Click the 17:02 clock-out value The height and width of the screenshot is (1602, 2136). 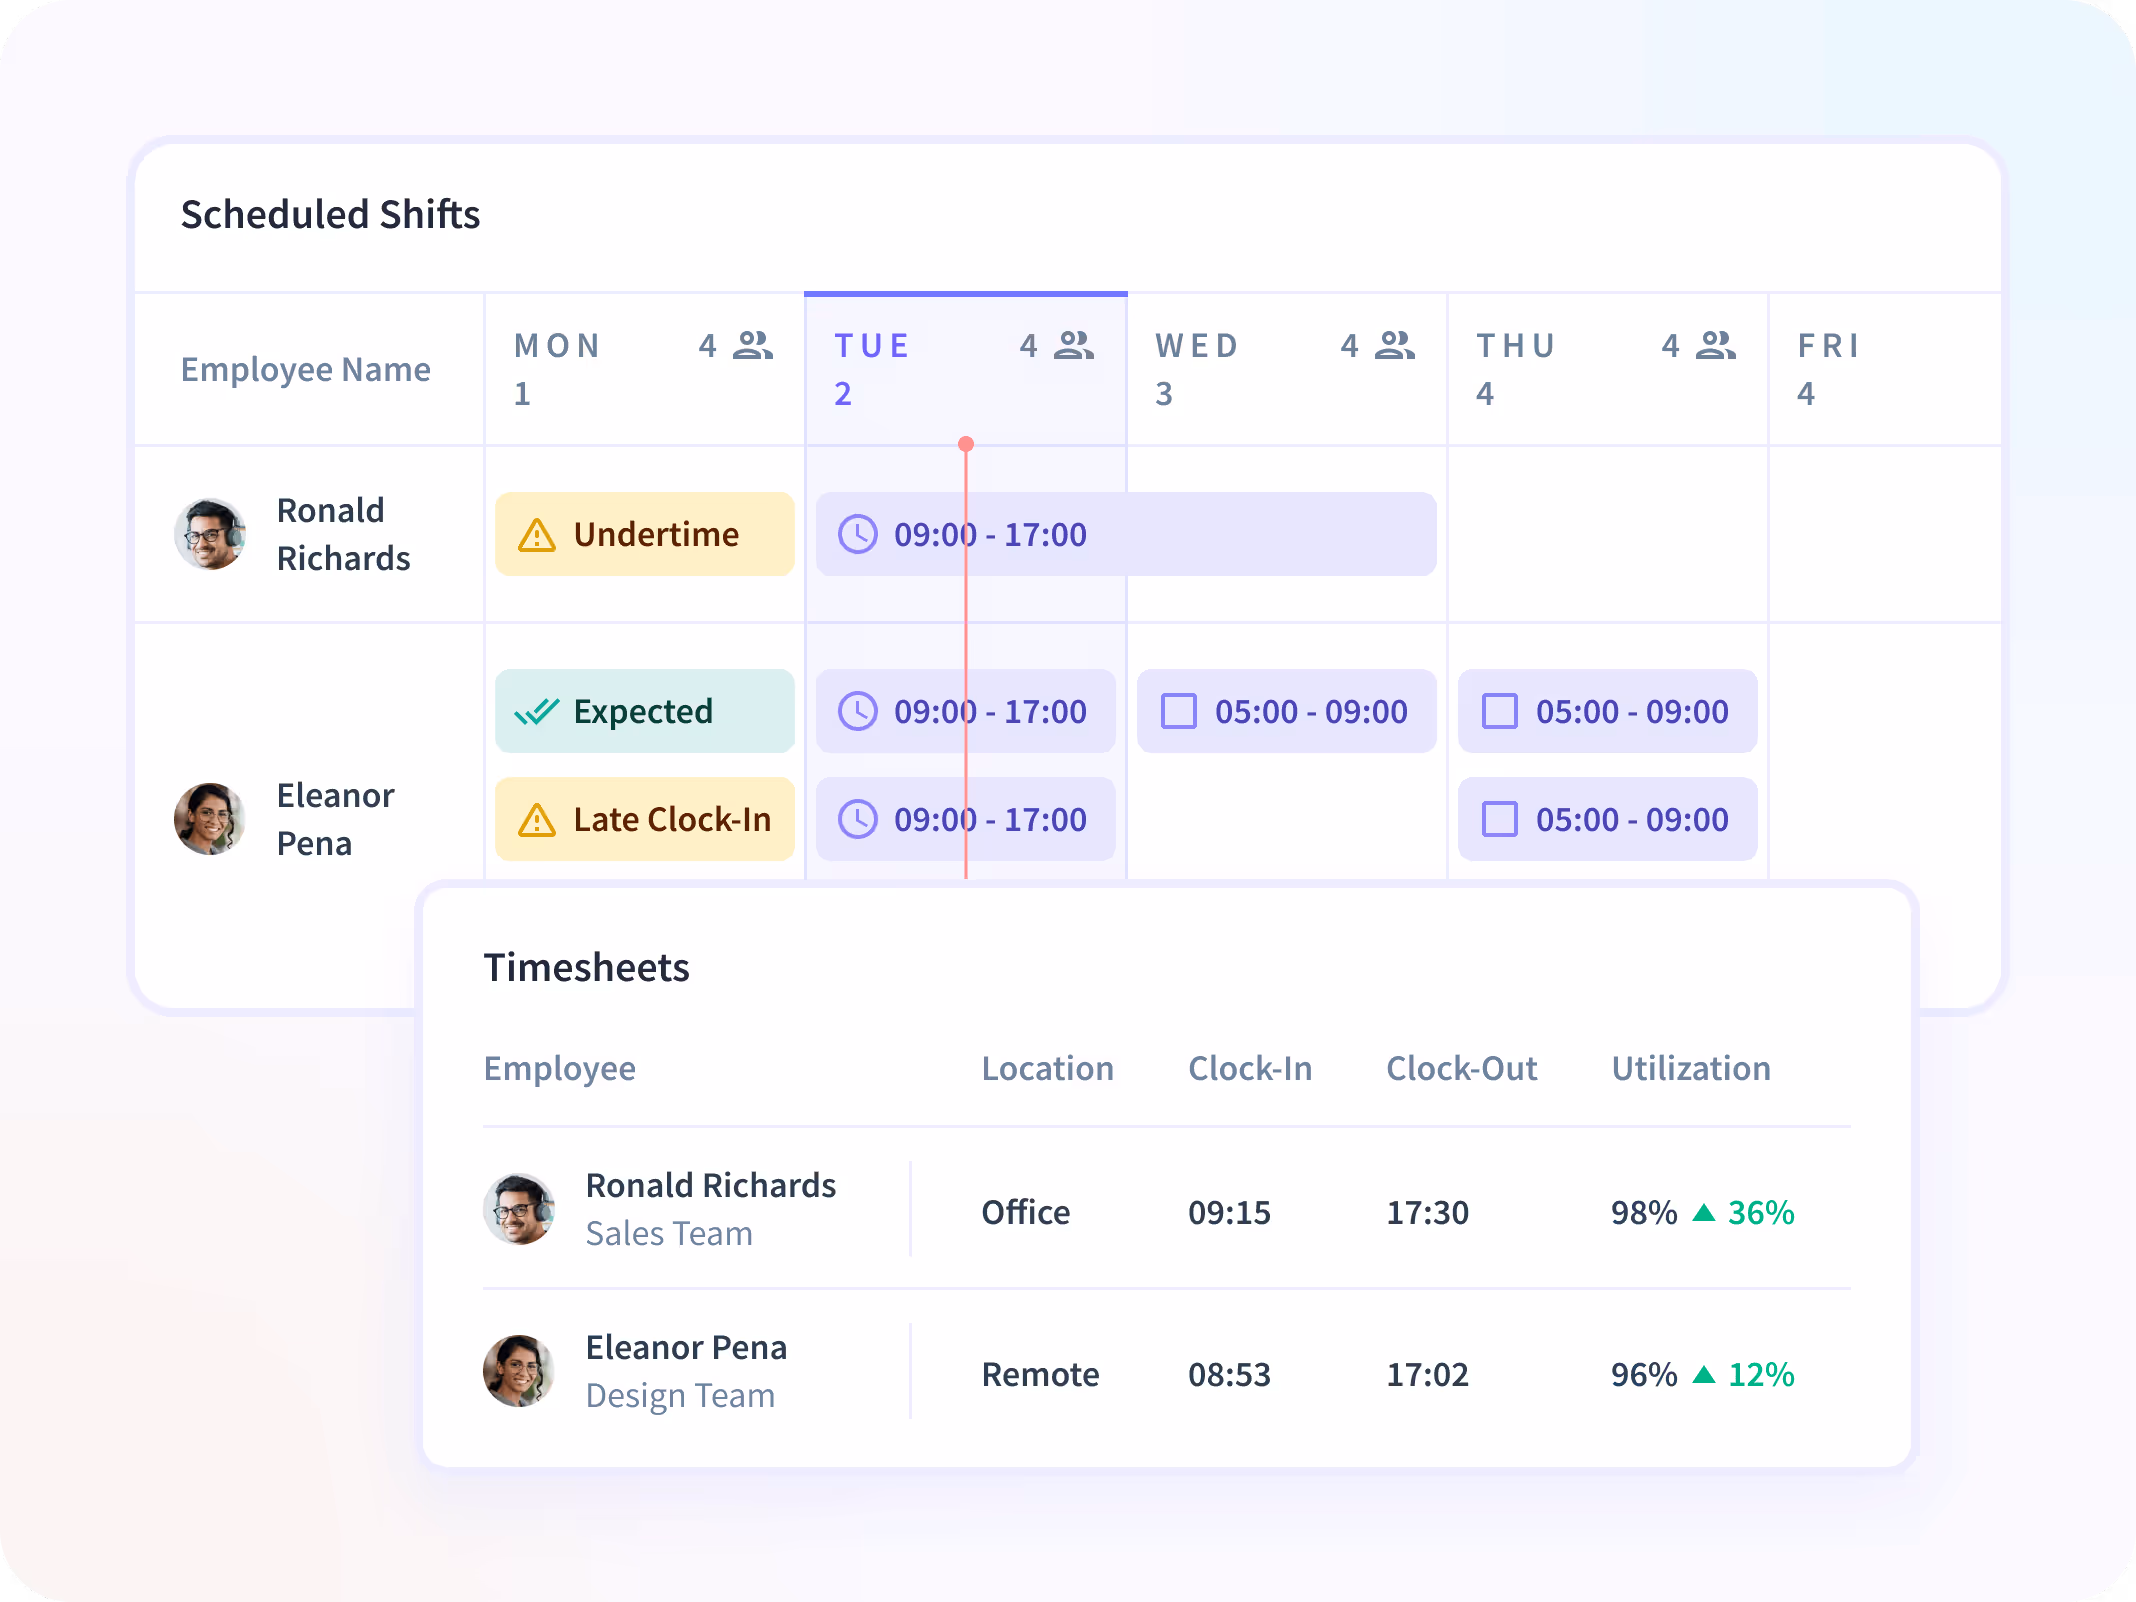[1428, 1374]
